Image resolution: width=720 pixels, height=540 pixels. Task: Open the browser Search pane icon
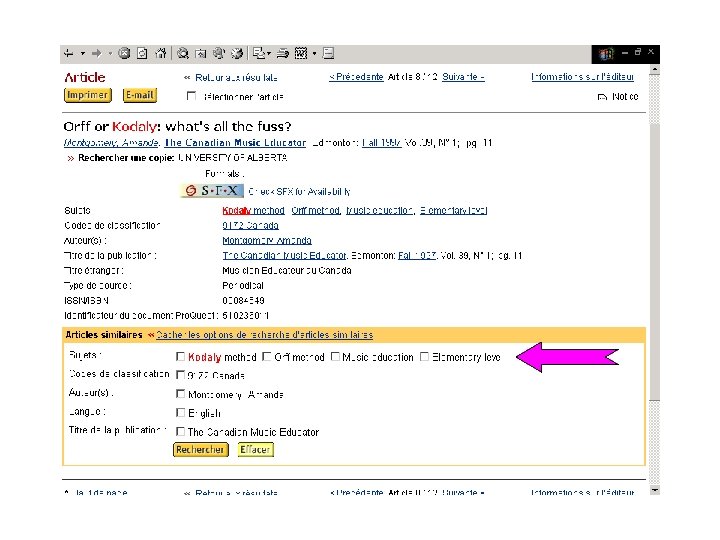[x=183, y=53]
